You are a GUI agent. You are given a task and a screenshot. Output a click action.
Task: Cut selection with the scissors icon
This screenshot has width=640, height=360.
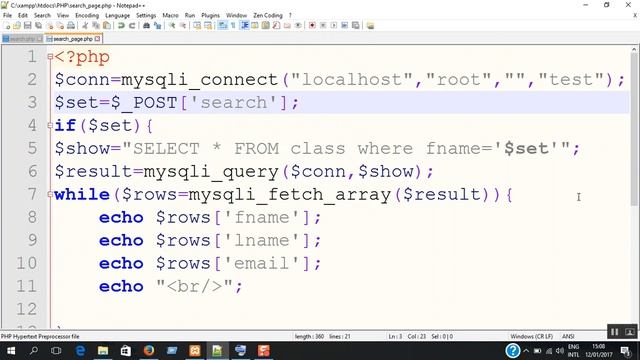[85, 25]
